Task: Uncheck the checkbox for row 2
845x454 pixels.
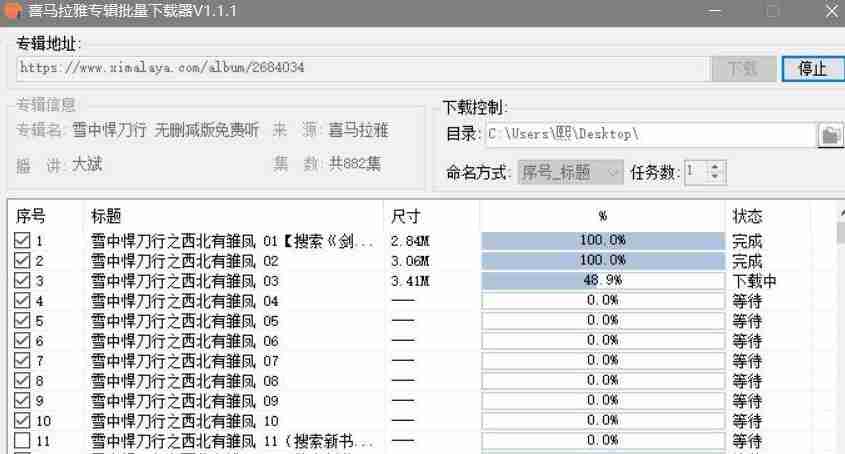Action: pos(22,260)
